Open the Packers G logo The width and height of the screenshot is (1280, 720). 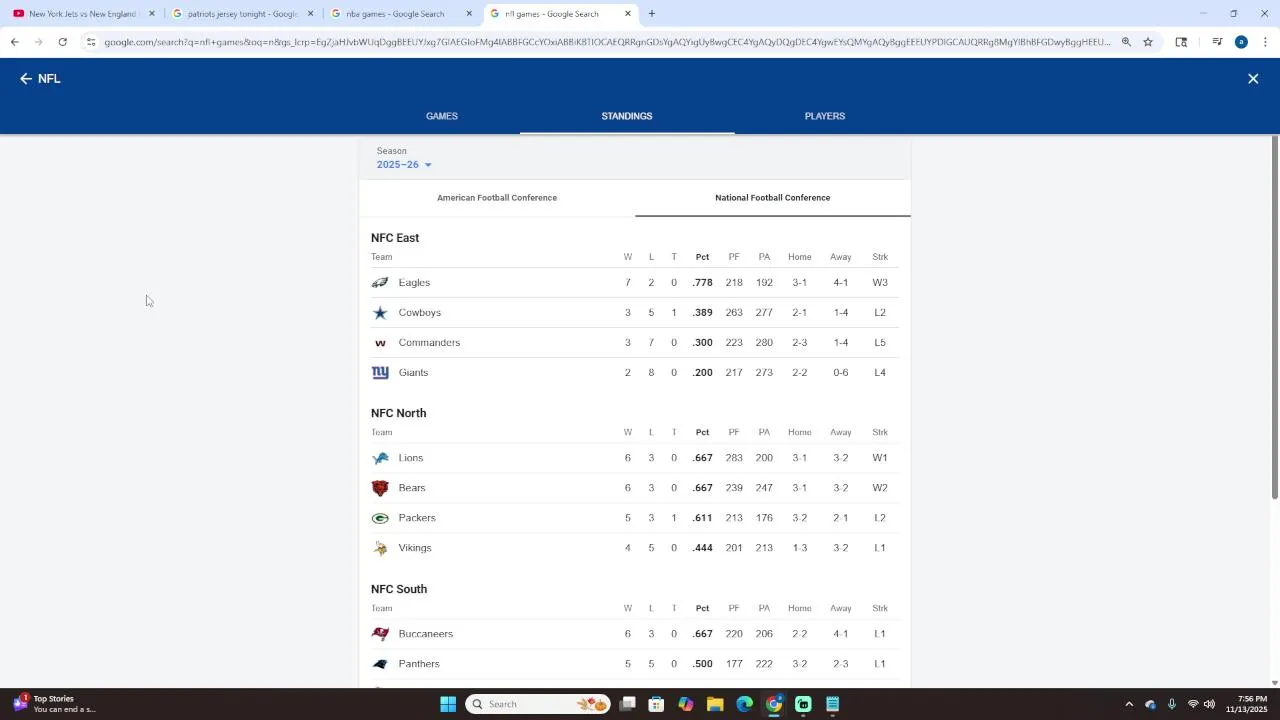[380, 518]
